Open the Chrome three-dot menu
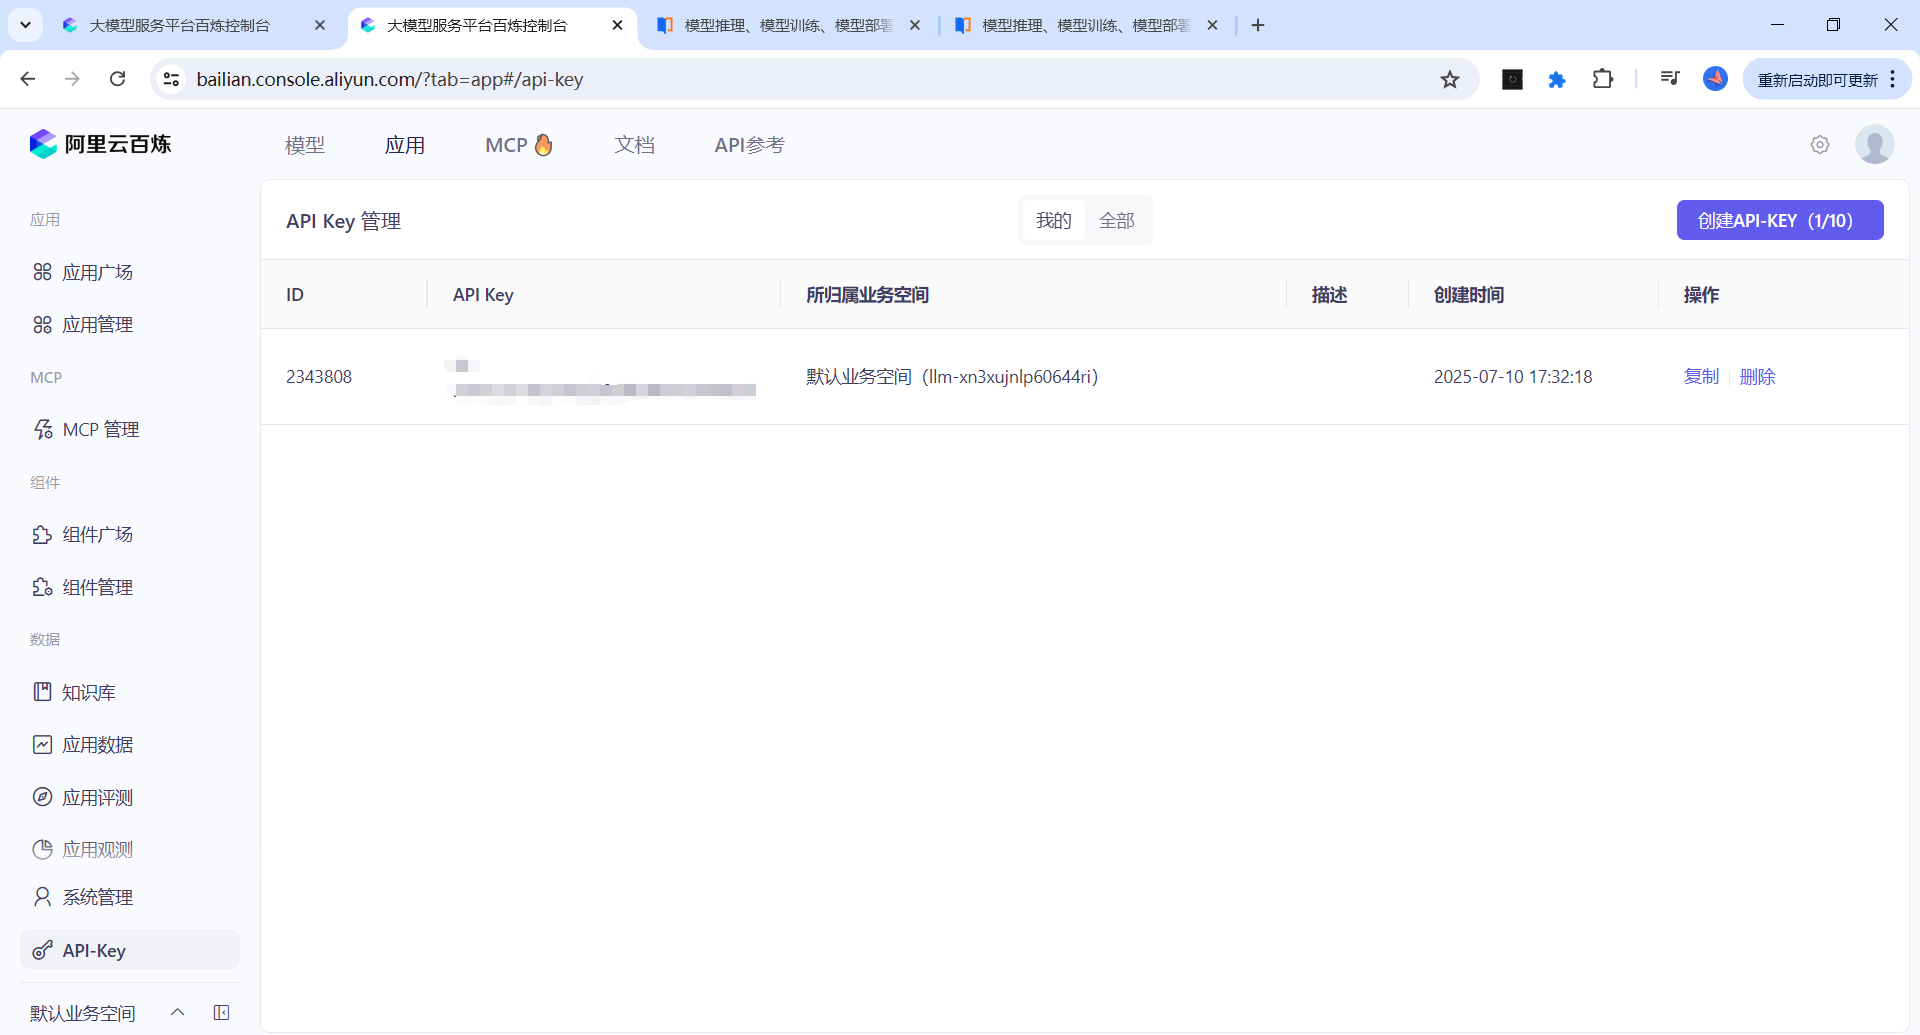The image size is (1920, 1035). [1893, 79]
